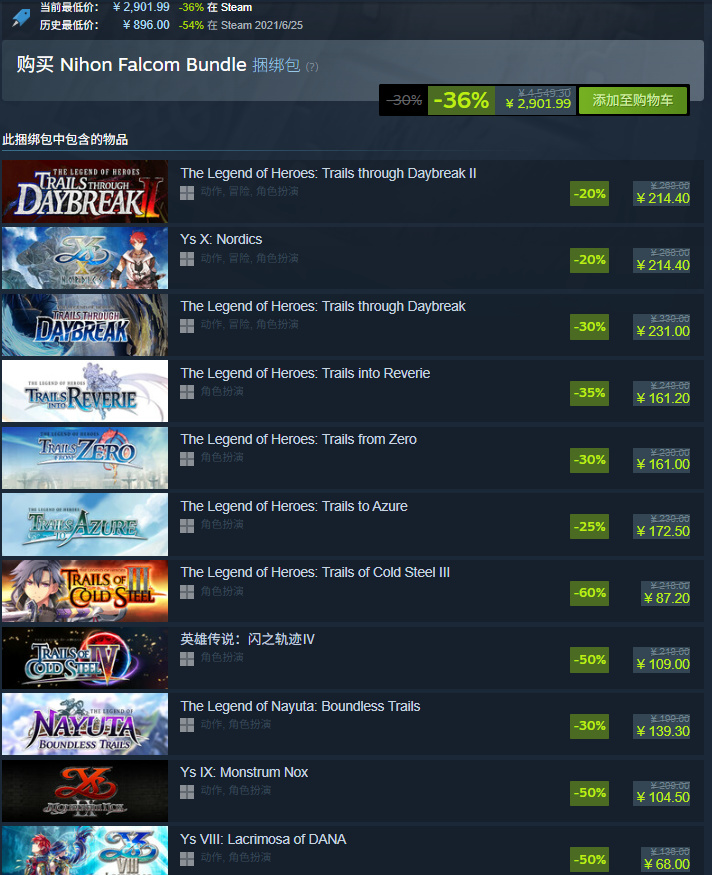Open the Ys X: Nordics title link
Screen dimensions: 712x875
(221, 239)
